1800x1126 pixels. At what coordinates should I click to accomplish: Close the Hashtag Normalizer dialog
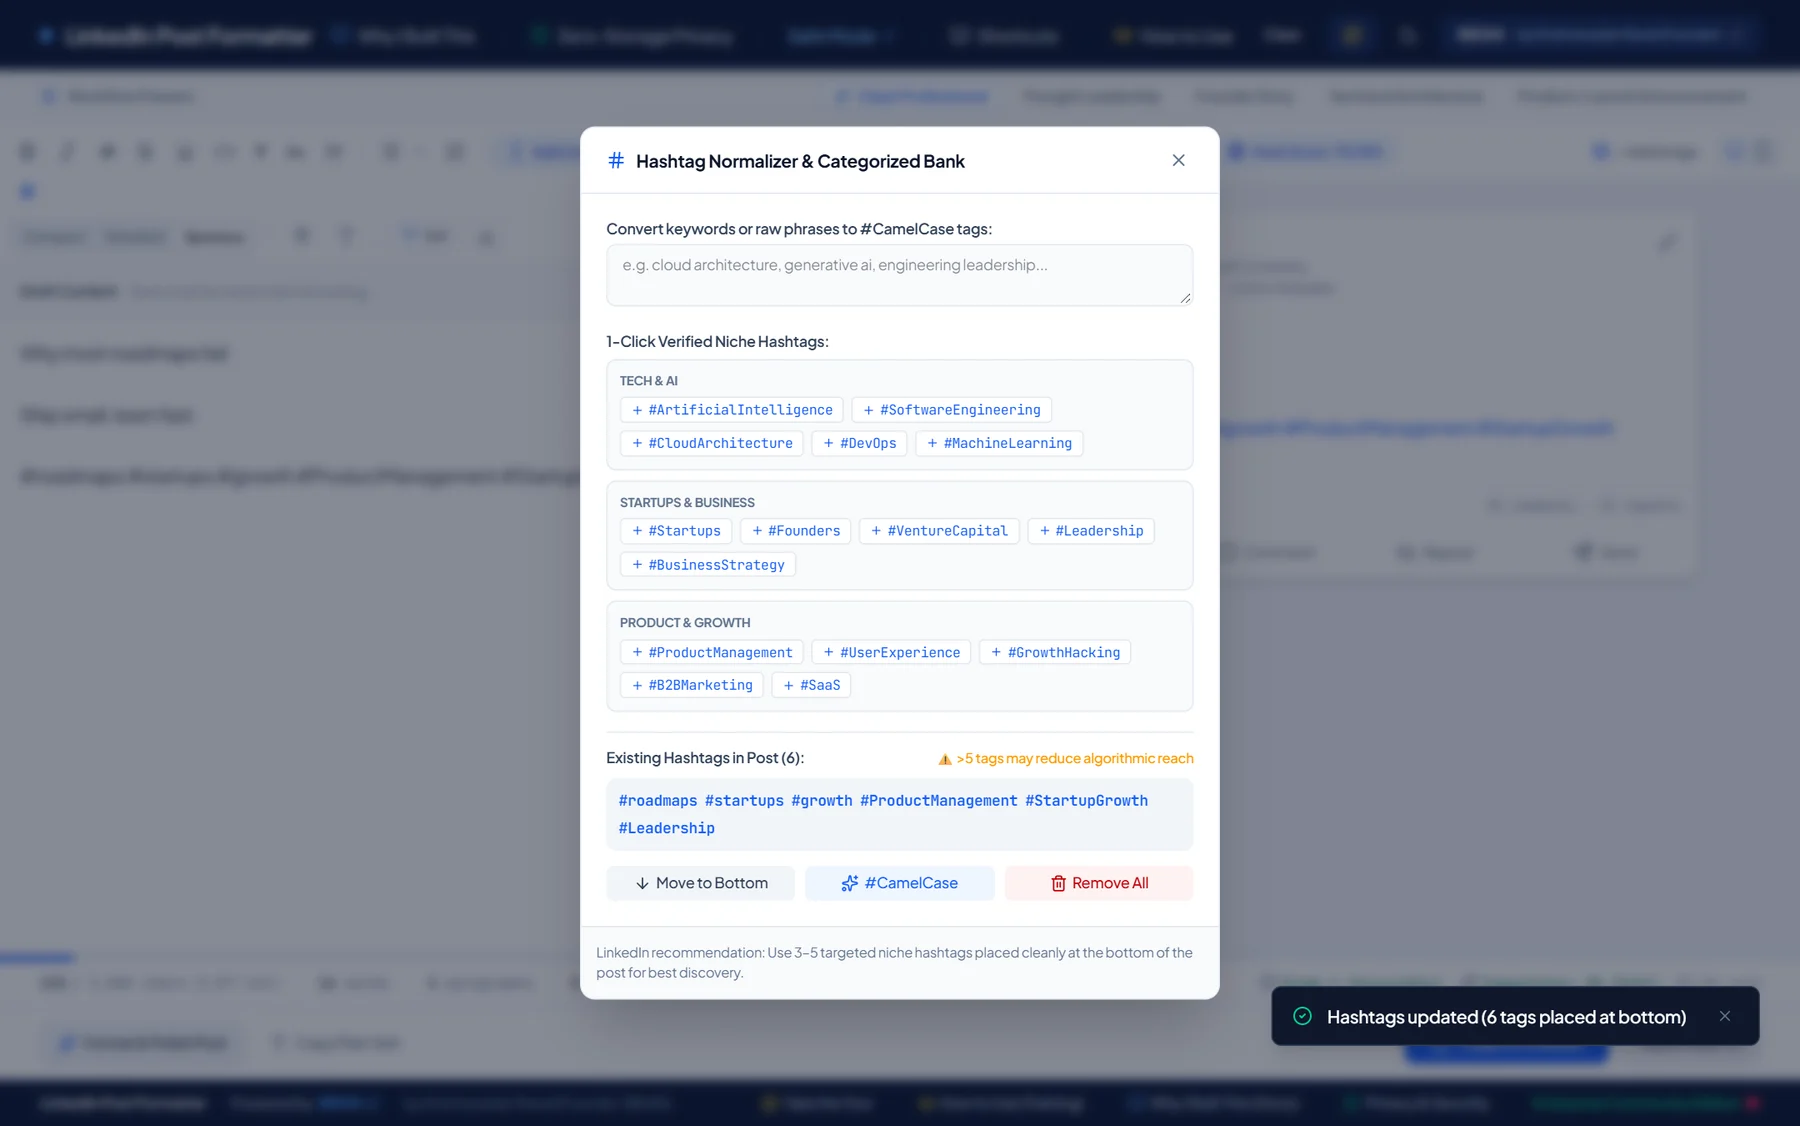tap(1178, 160)
